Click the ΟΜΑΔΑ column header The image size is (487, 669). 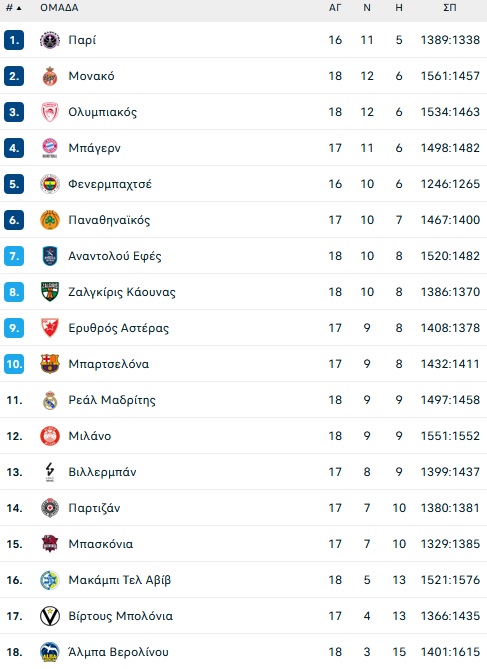pos(59,8)
